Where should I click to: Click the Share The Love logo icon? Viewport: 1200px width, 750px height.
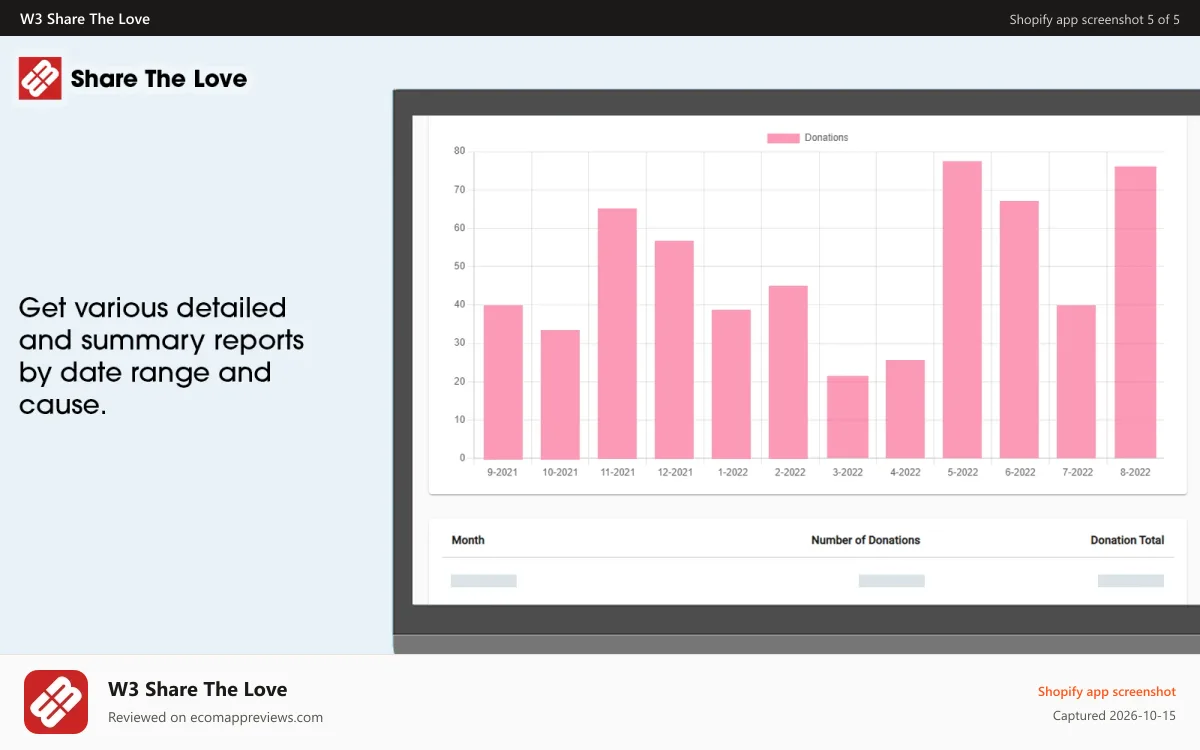(x=40, y=78)
